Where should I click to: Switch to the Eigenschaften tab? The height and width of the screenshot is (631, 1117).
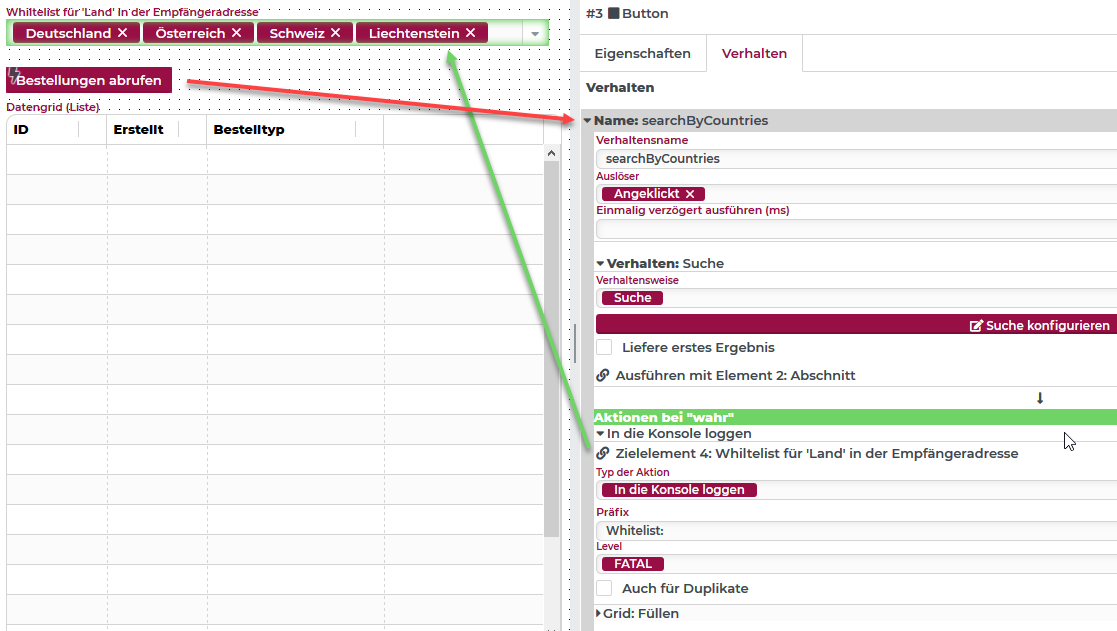tap(642, 54)
